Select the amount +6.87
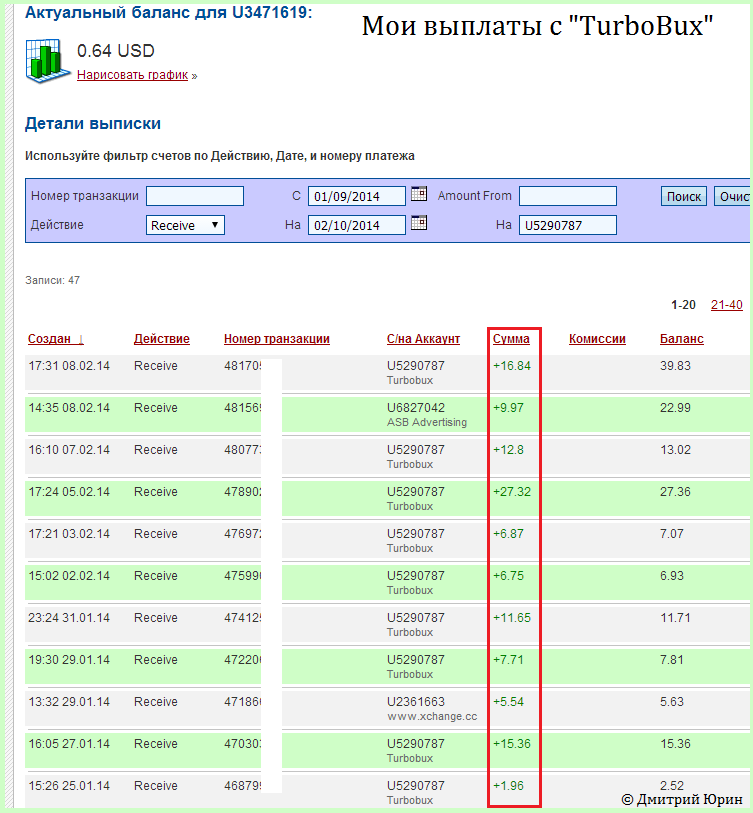The width and height of the screenshot is (753, 813). coord(508,534)
